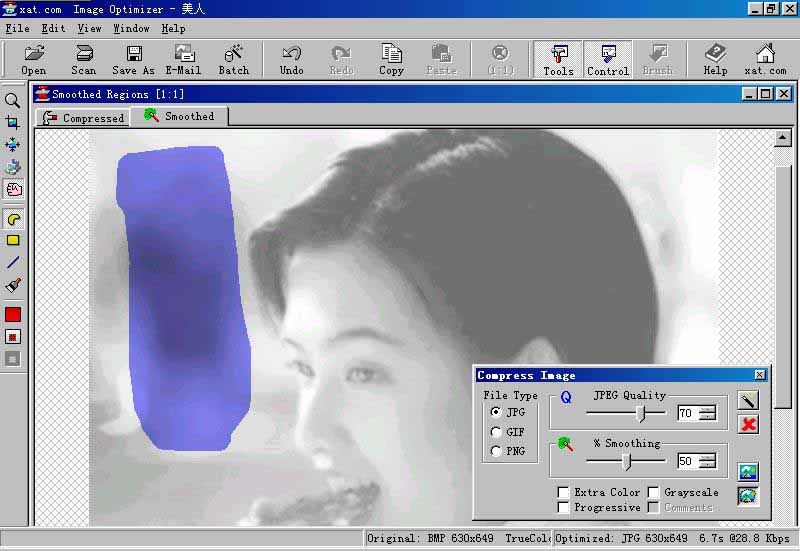Click the Copy toolbar icon
This screenshot has height=551, width=800.
(391, 60)
